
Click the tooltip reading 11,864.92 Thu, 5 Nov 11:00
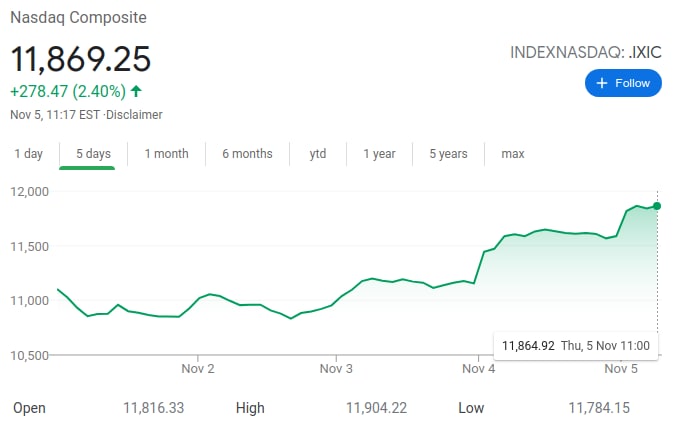click(x=575, y=346)
